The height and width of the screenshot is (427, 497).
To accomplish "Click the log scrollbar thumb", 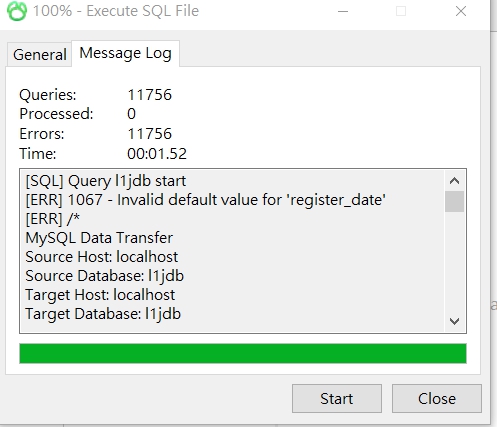I will (x=454, y=201).
